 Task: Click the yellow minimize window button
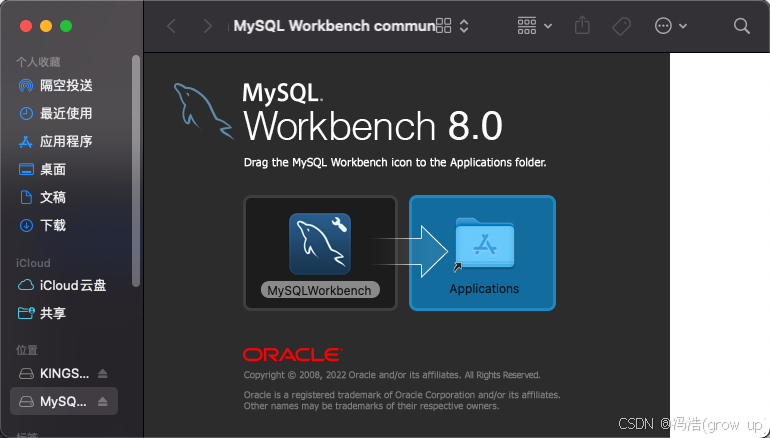point(46,26)
